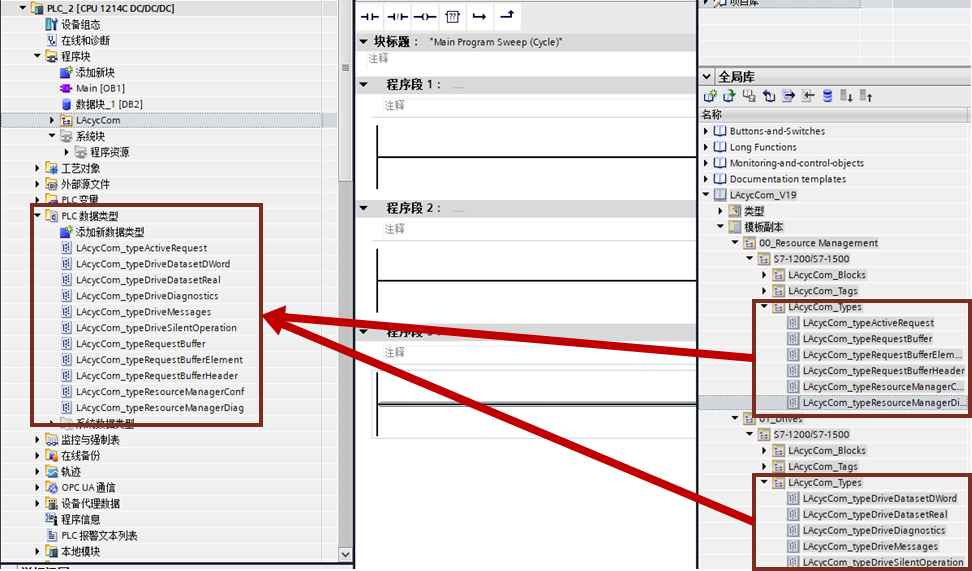Image resolution: width=972 pixels, height=571 pixels.
Task: Expand 工艺对象 in the project tree
Action: [x=39, y=168]
